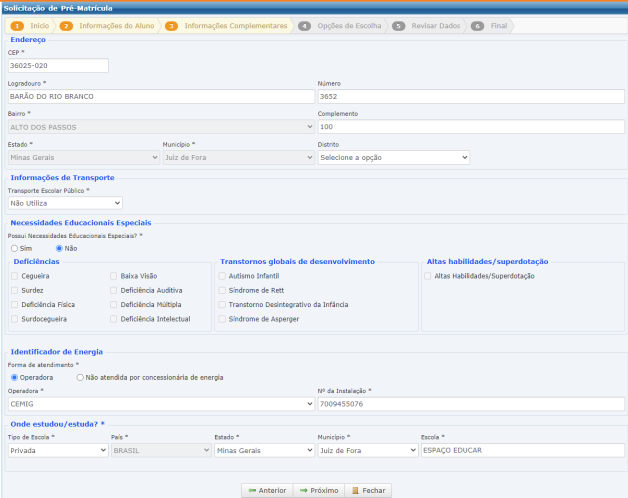Click the CEP input field
This screenshot has width=628, height=498.
pos(58,66)
